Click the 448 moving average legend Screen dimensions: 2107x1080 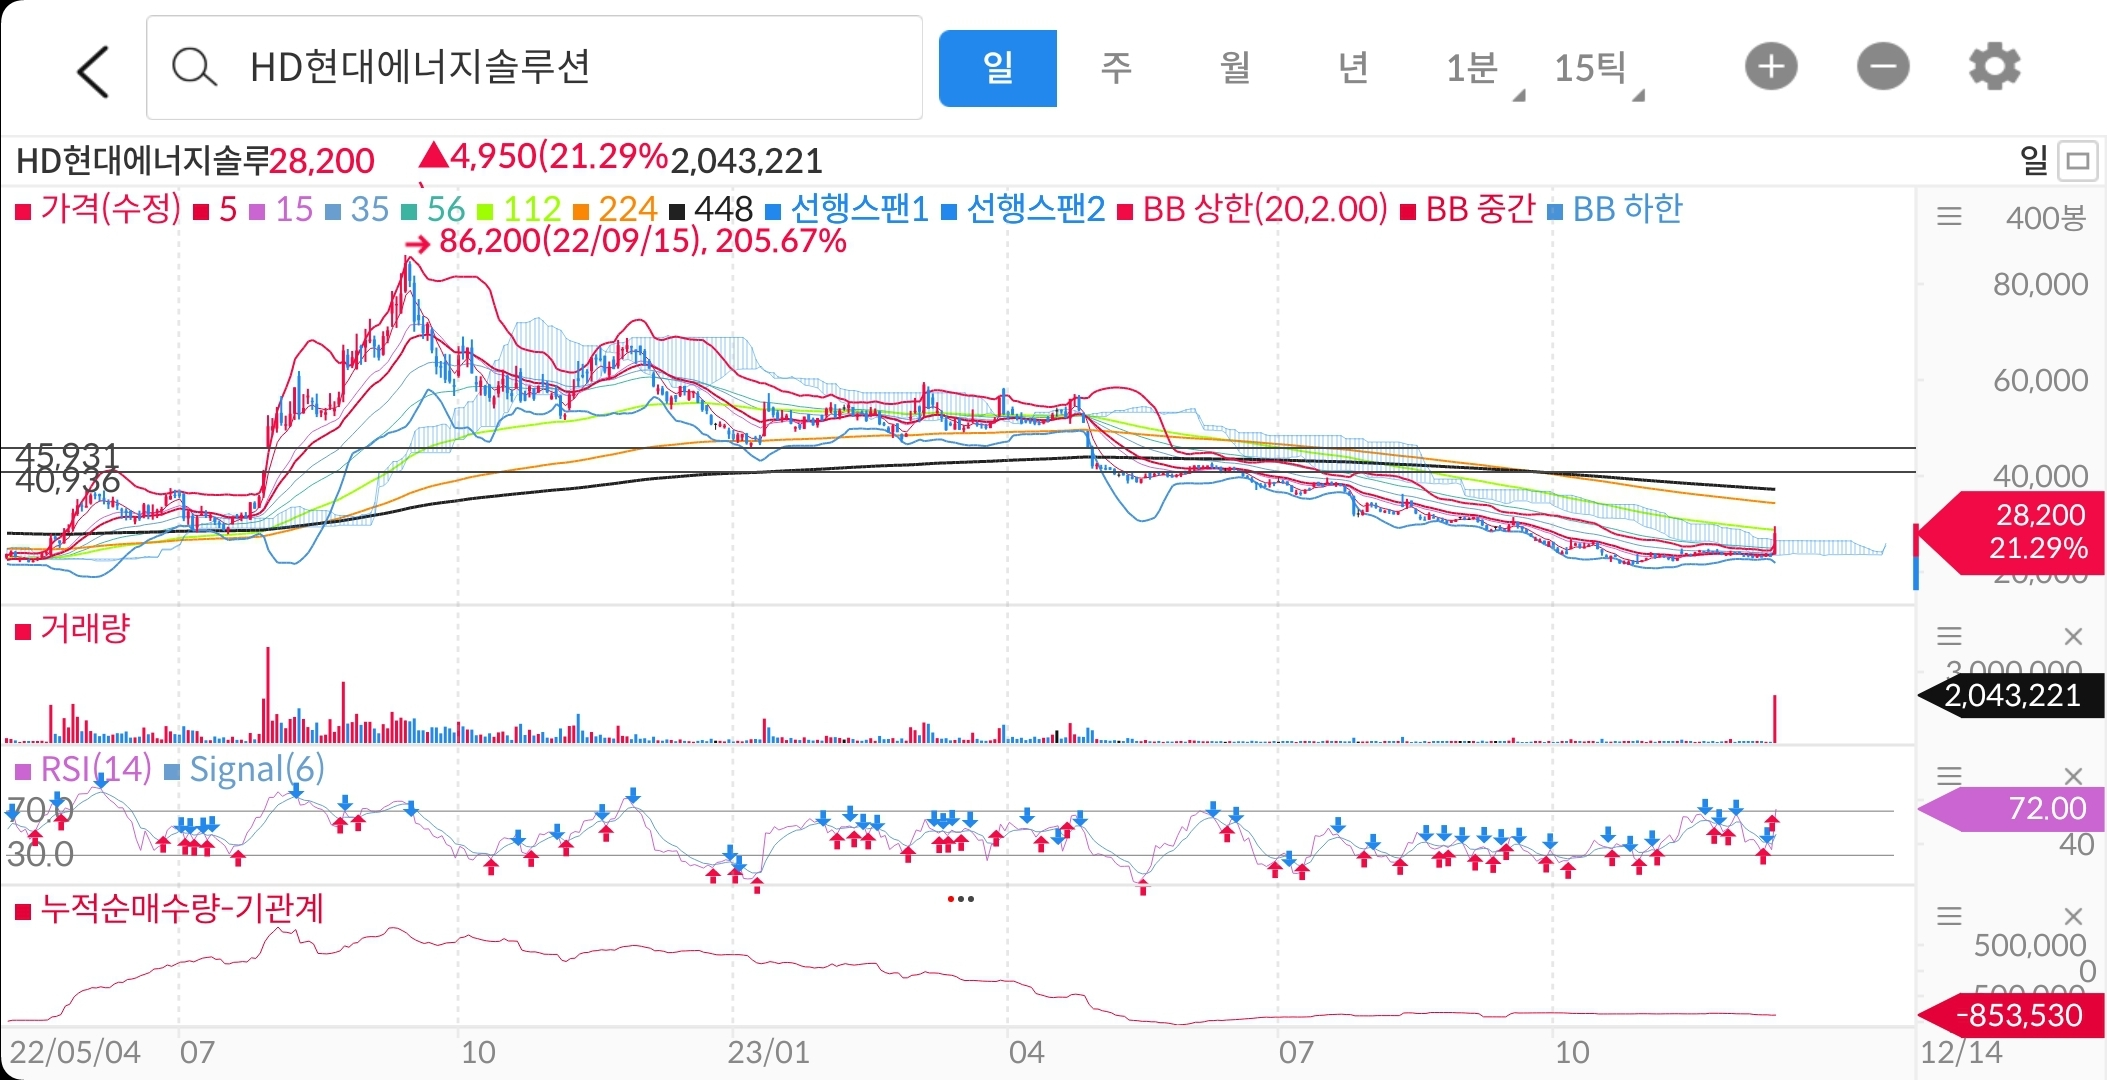point(711,209)
